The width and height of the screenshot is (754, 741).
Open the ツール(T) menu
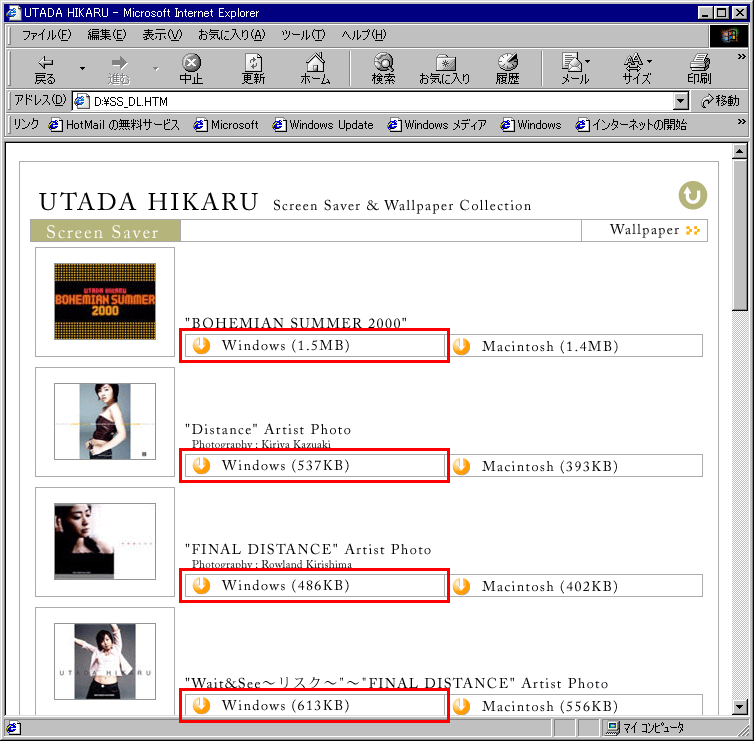pos(303,35)
